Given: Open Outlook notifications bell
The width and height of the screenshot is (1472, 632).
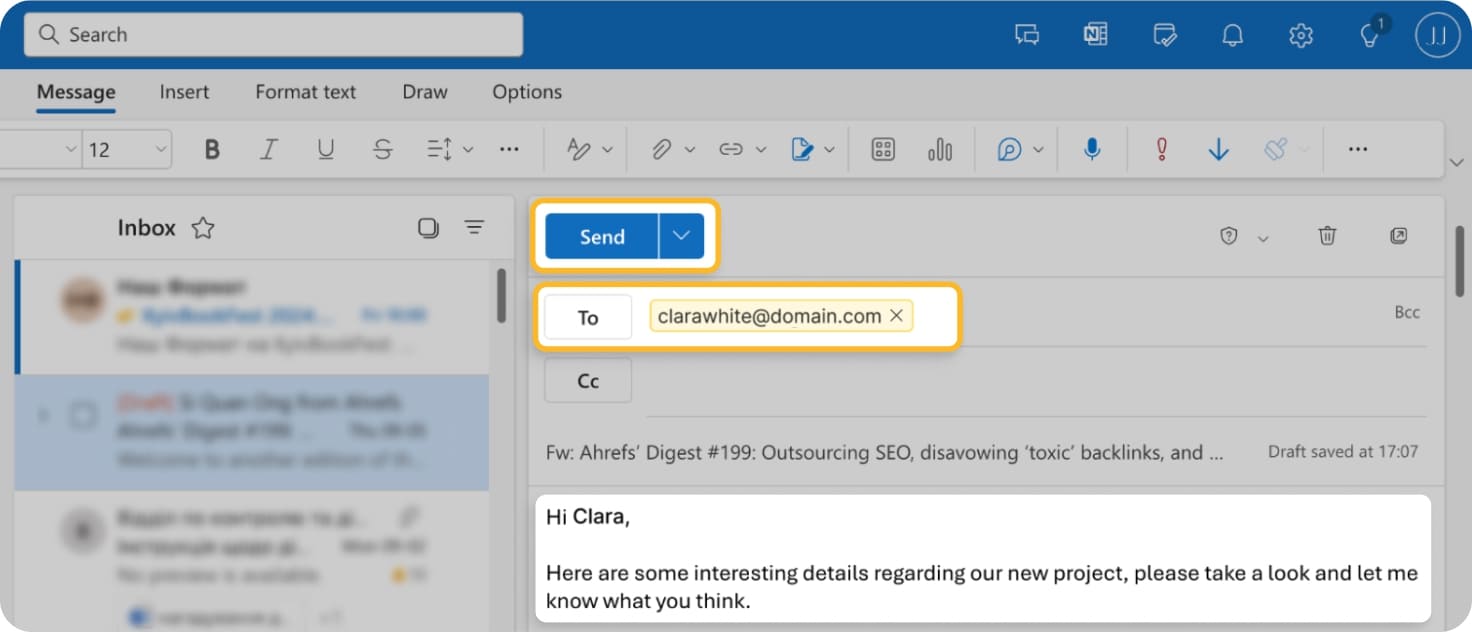Looking at the screenshot, I should click(1232, 34).
